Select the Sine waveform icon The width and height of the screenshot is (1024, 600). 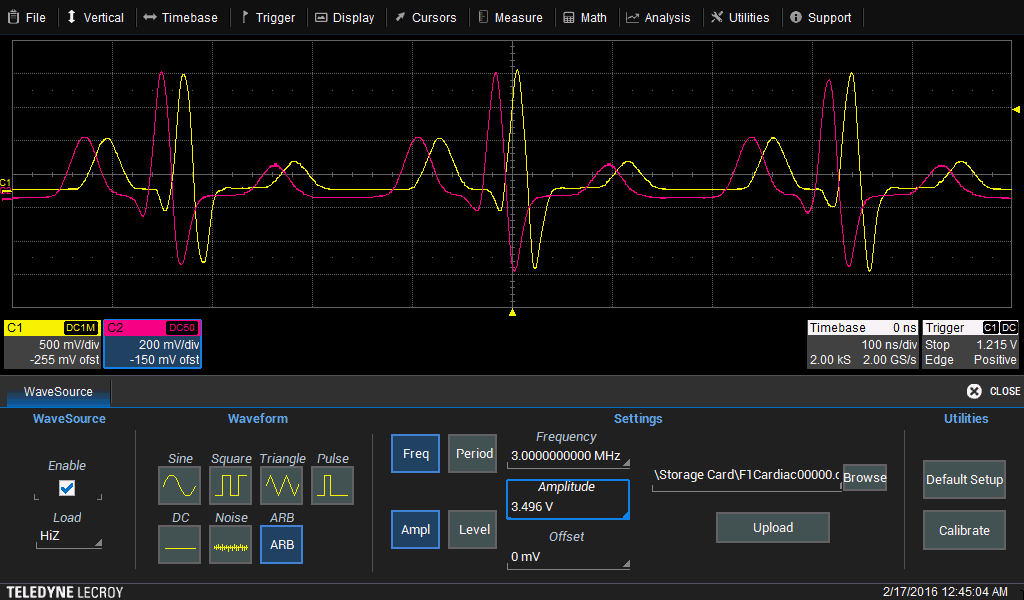tap(180, 486)
